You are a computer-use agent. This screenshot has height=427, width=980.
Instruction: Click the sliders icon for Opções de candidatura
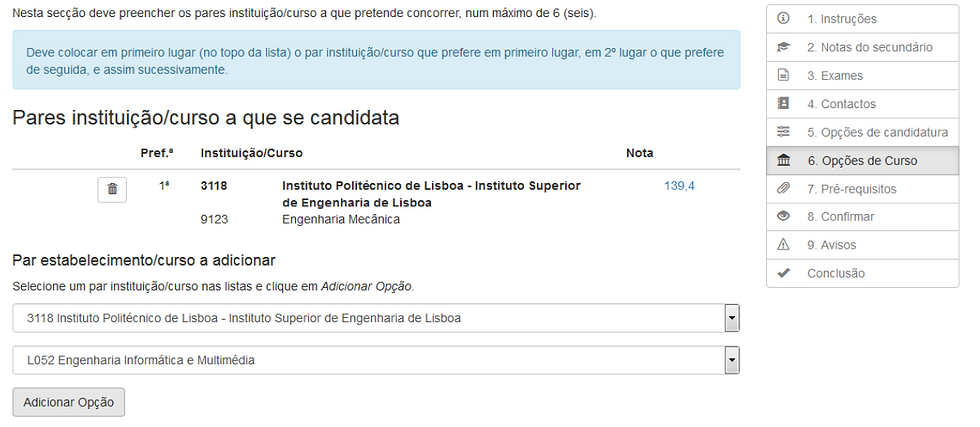[x=784, y=132]
